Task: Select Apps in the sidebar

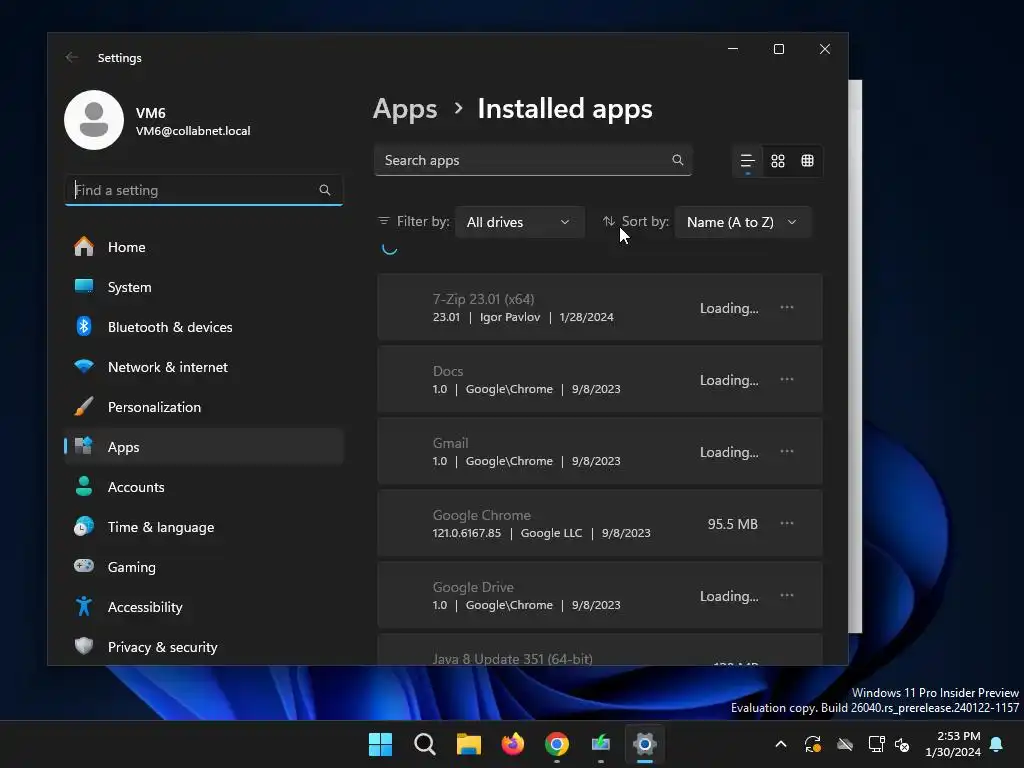Action: [x=204, y=447]
